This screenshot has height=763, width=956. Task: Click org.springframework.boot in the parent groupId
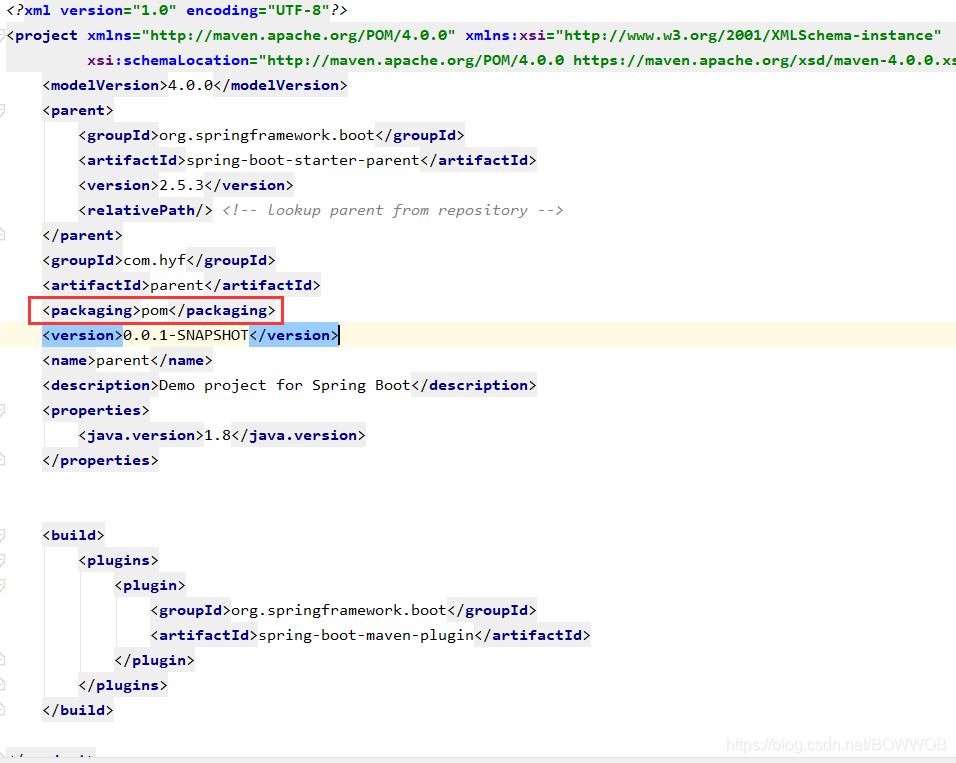[266, 135]
